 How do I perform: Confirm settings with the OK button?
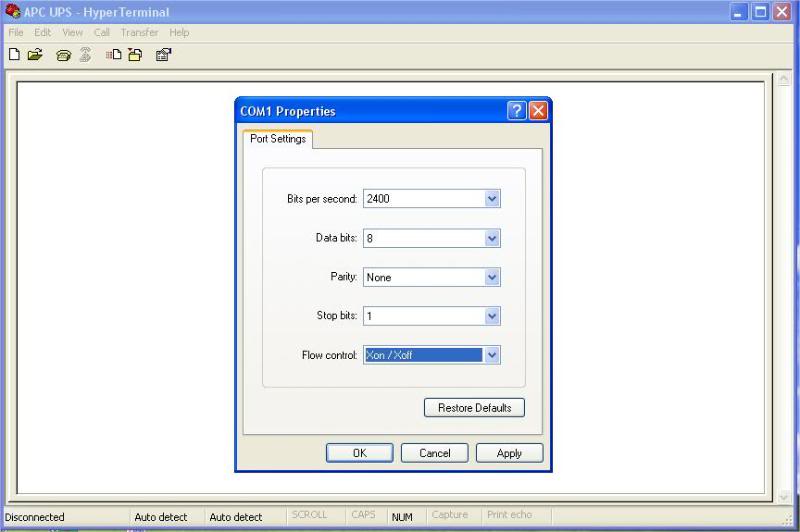click(359, 453)
